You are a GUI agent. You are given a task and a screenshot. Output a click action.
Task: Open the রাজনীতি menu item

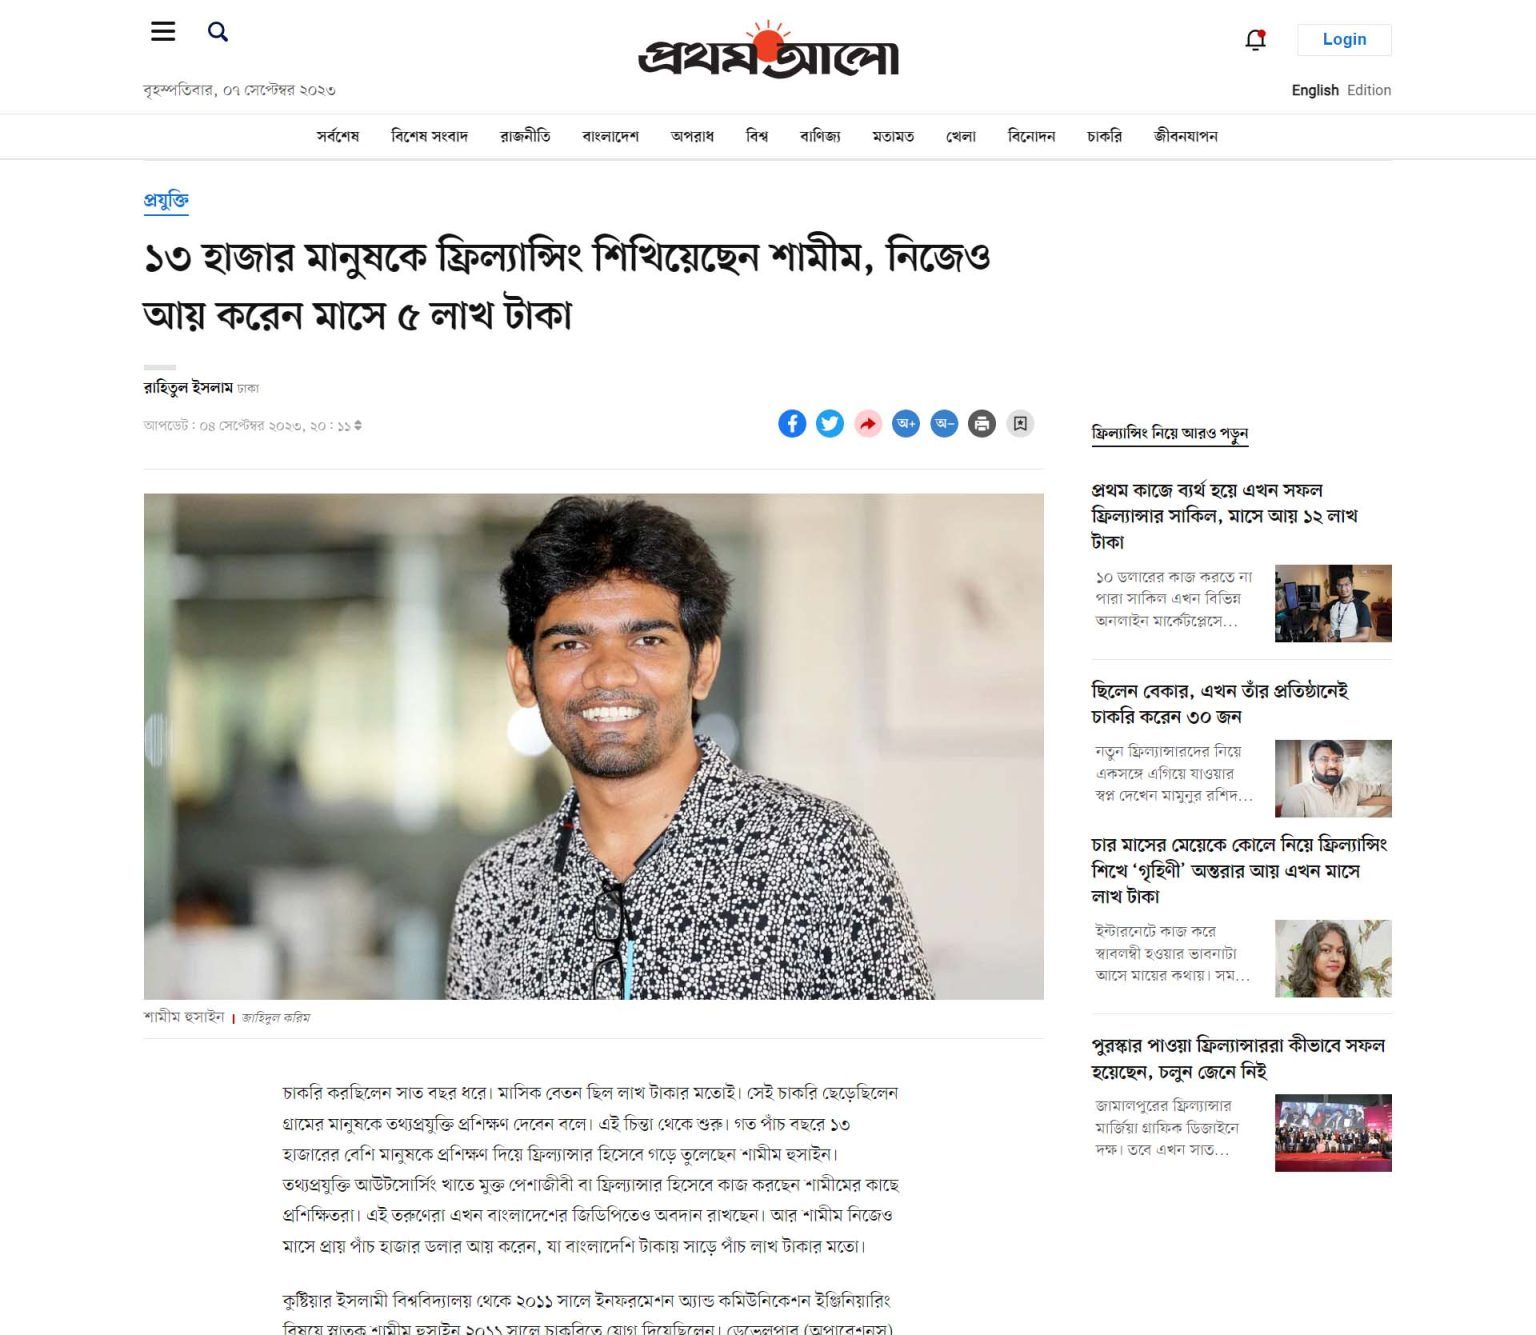point(525,136)
